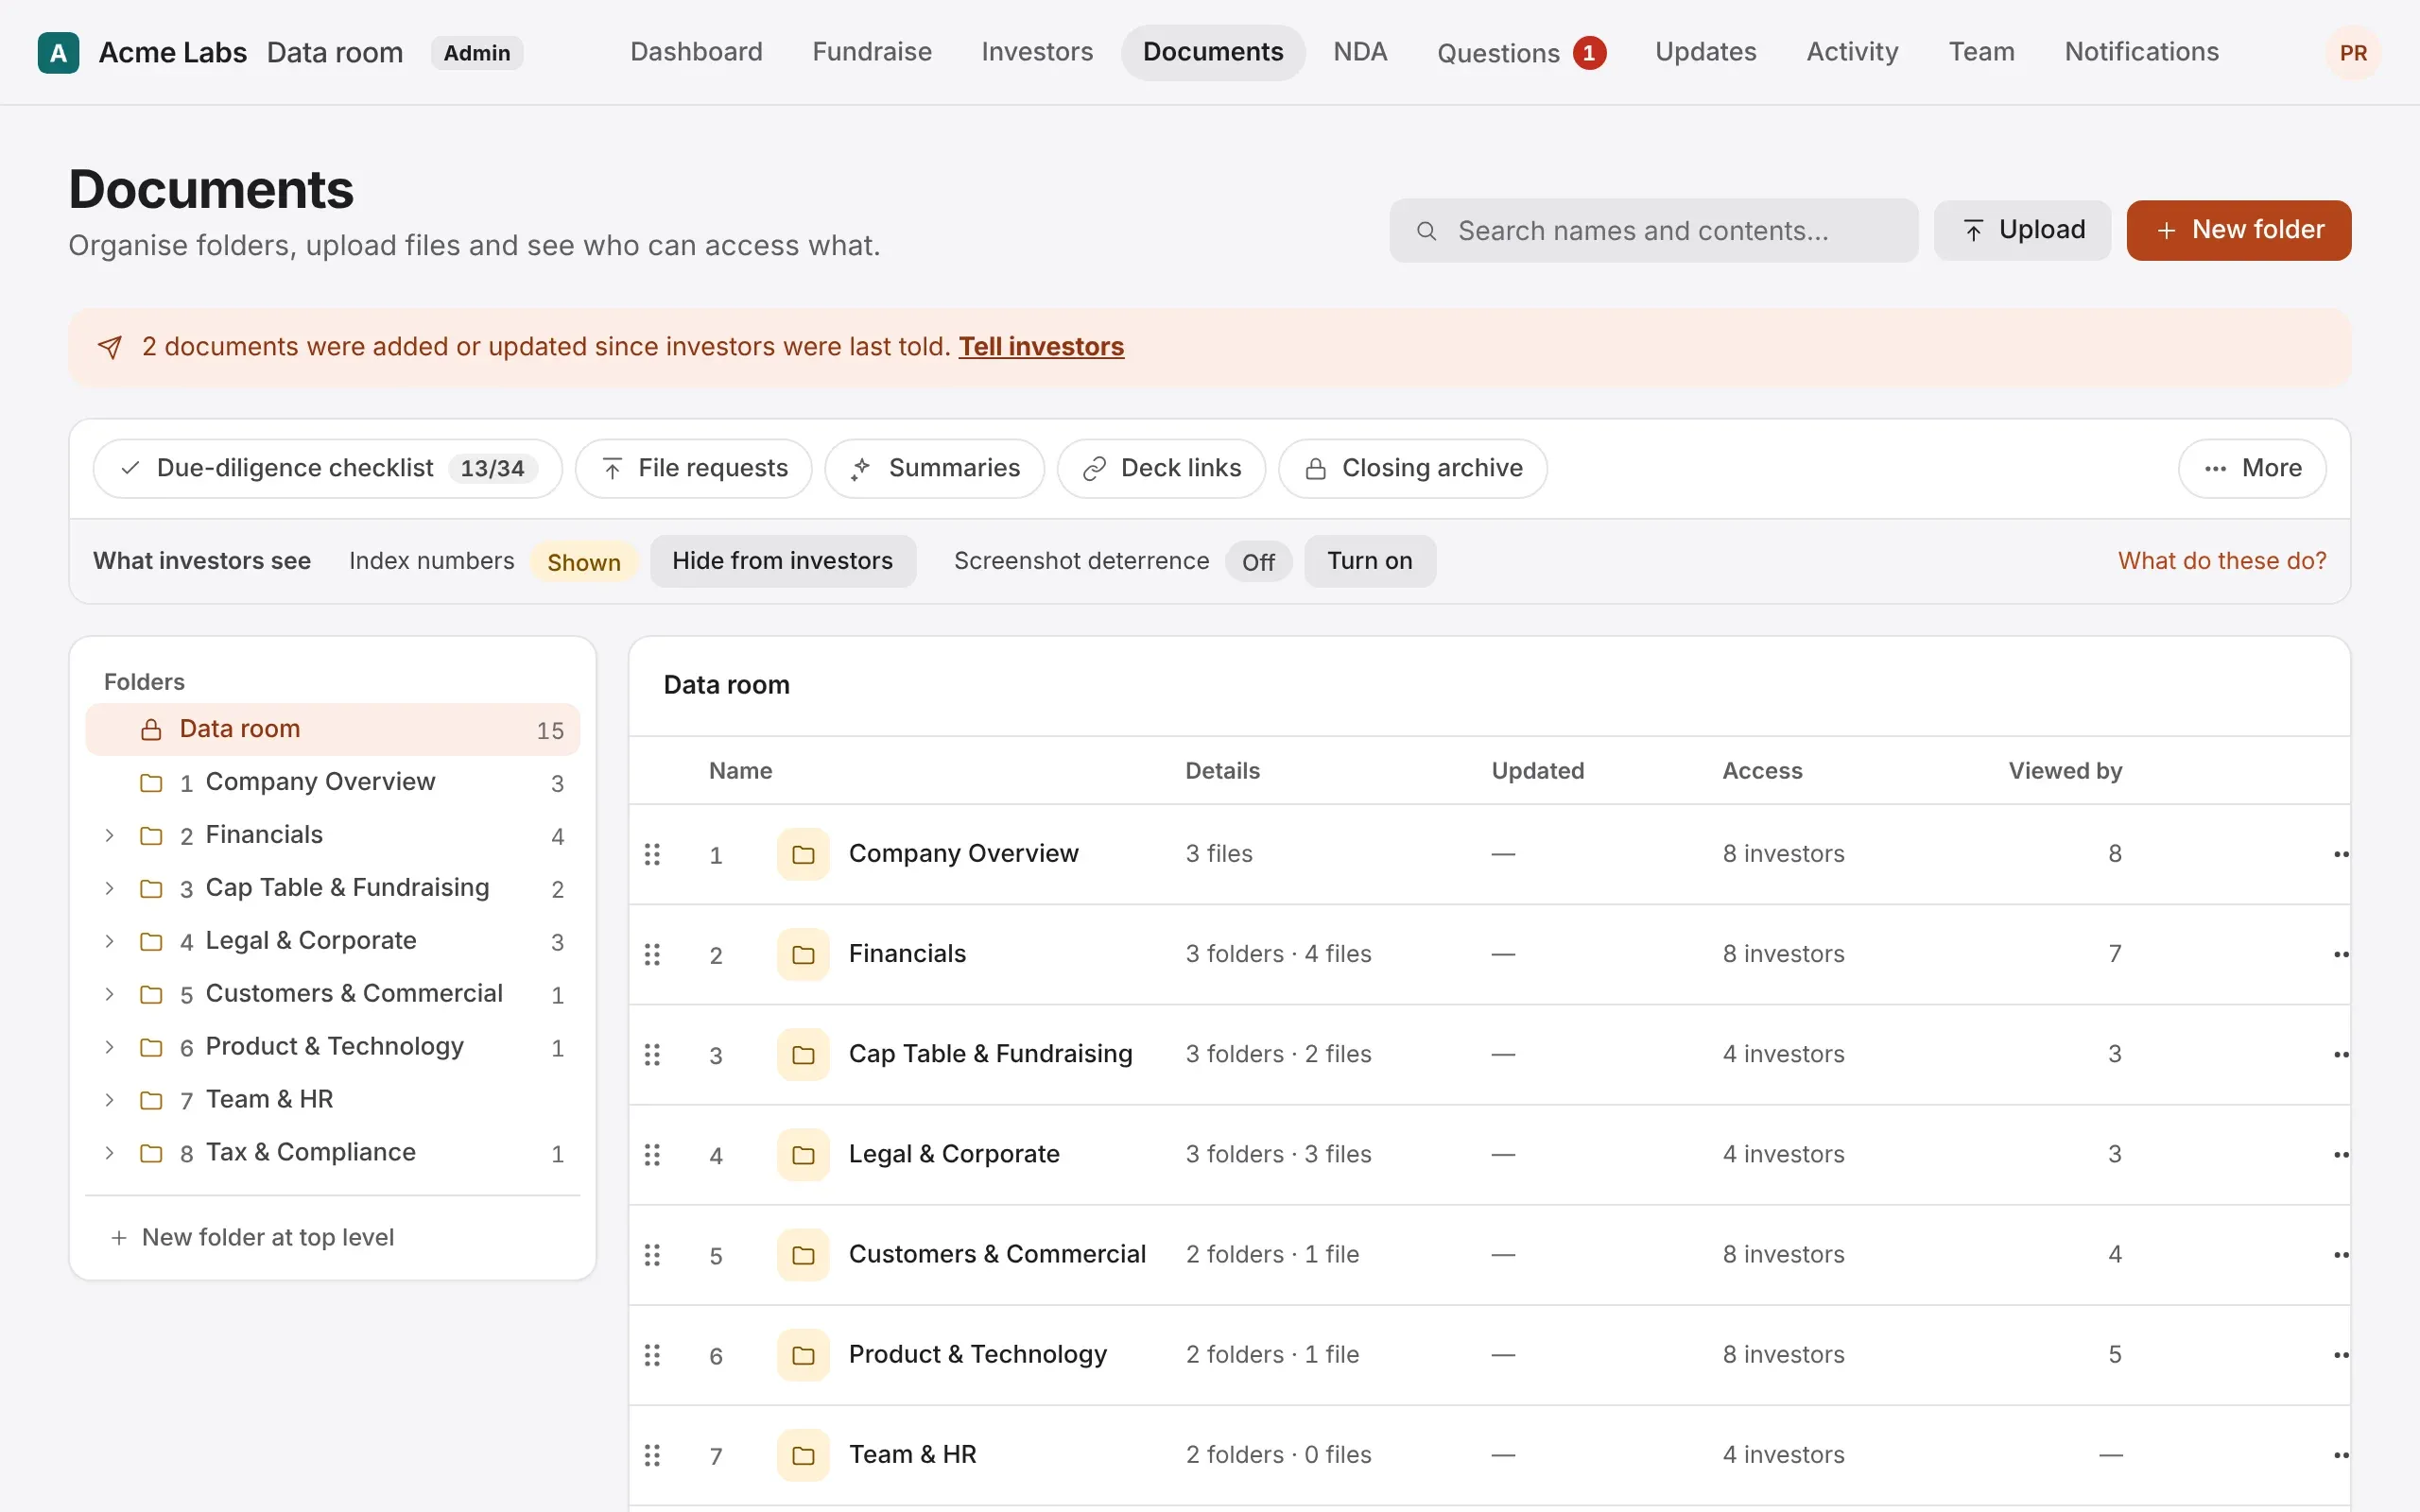Open the Team tab
The height and width of the screenshot is (1512, 2420).
point(1981,52)
